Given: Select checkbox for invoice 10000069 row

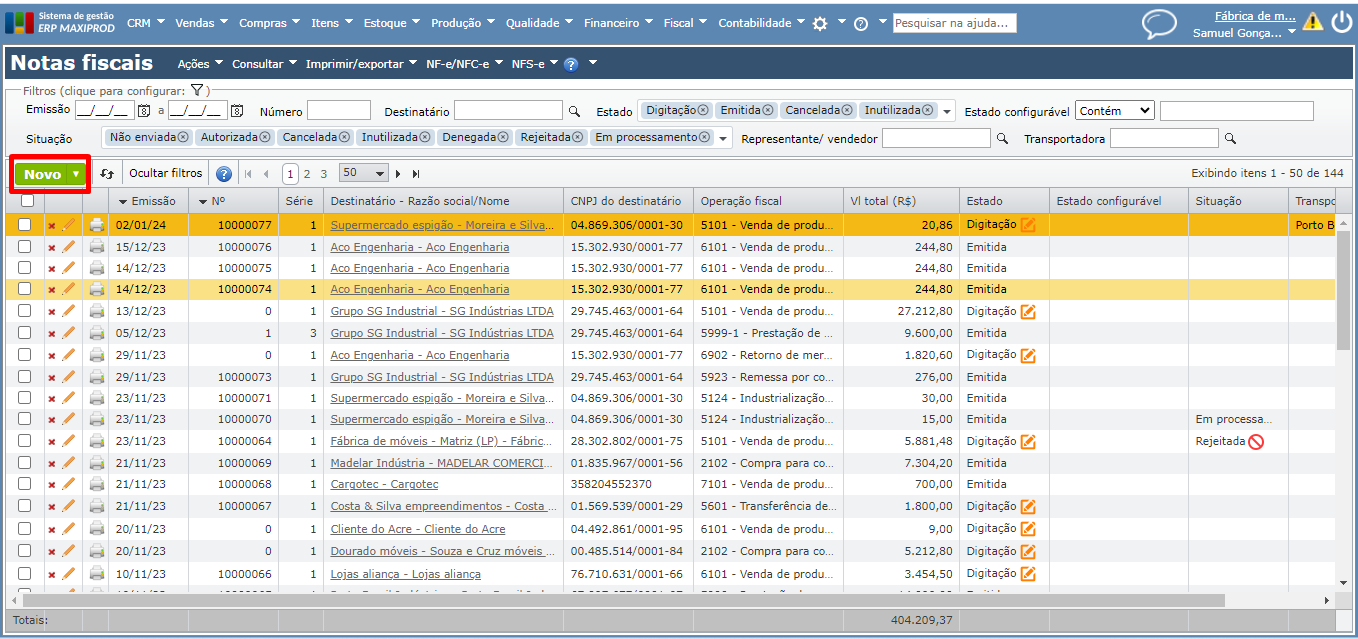Looking at the screenshot, I should tap(25, 463).
